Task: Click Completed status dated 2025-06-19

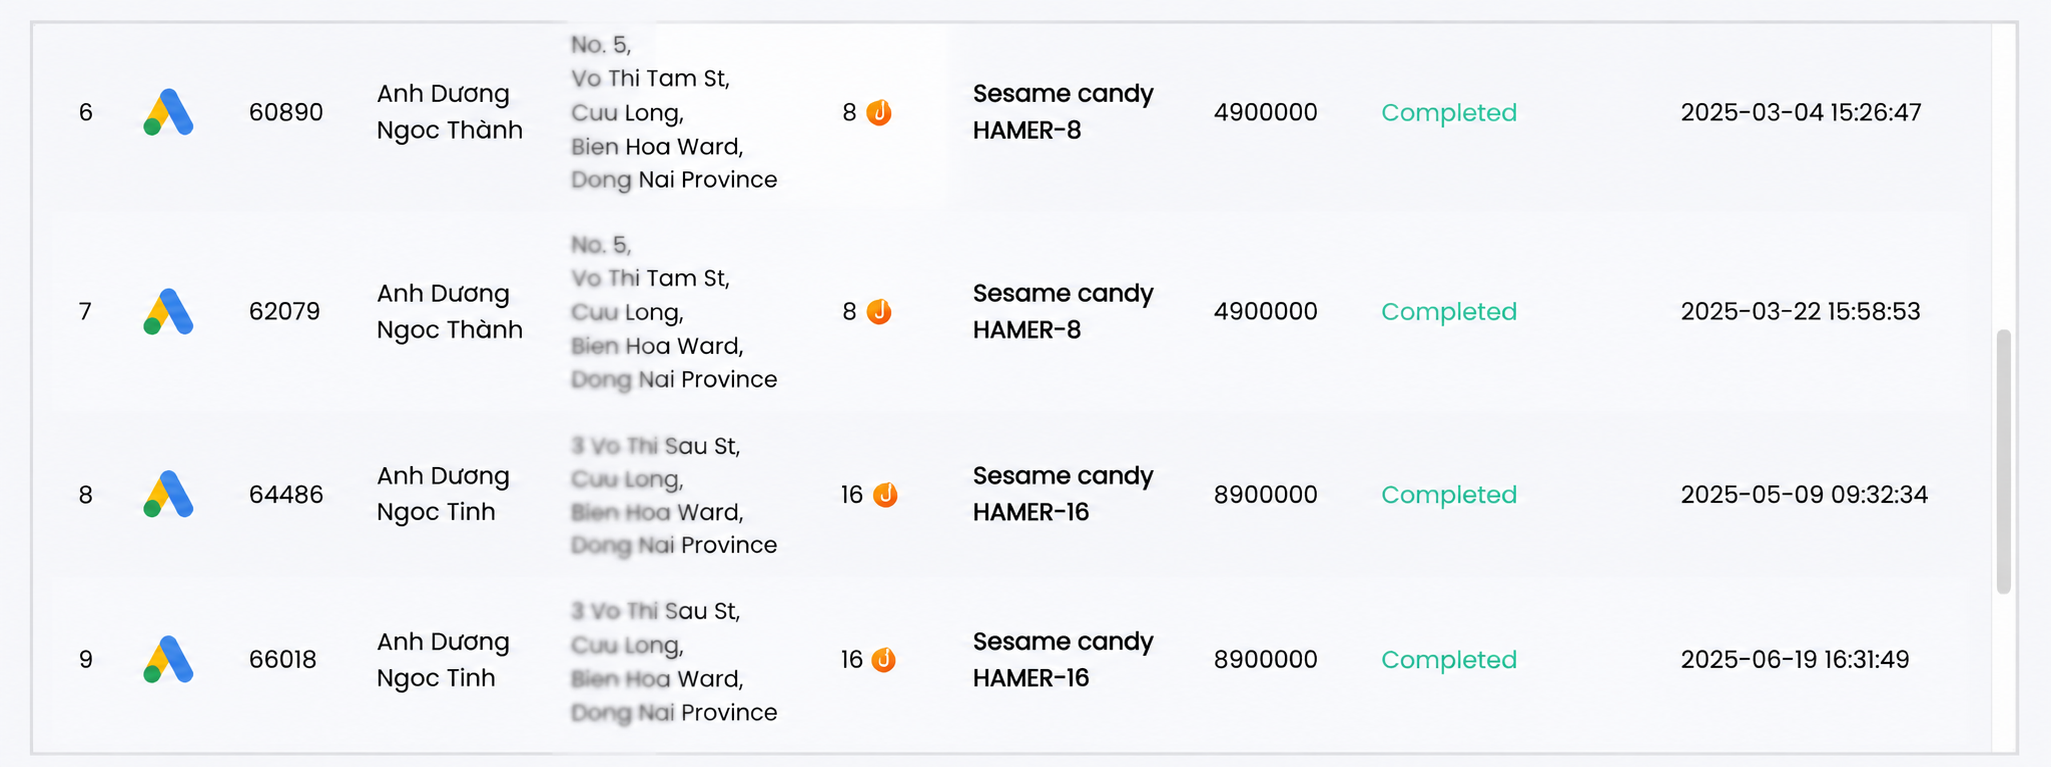Action: pos(1449,660)
